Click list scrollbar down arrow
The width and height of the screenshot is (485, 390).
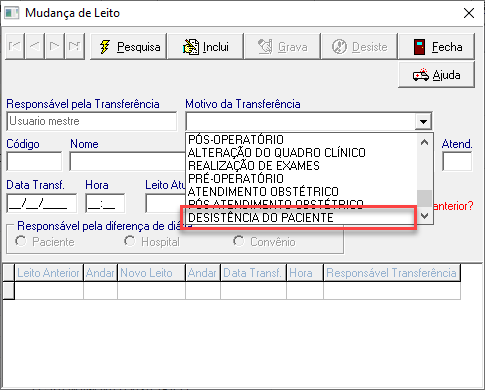424,216
